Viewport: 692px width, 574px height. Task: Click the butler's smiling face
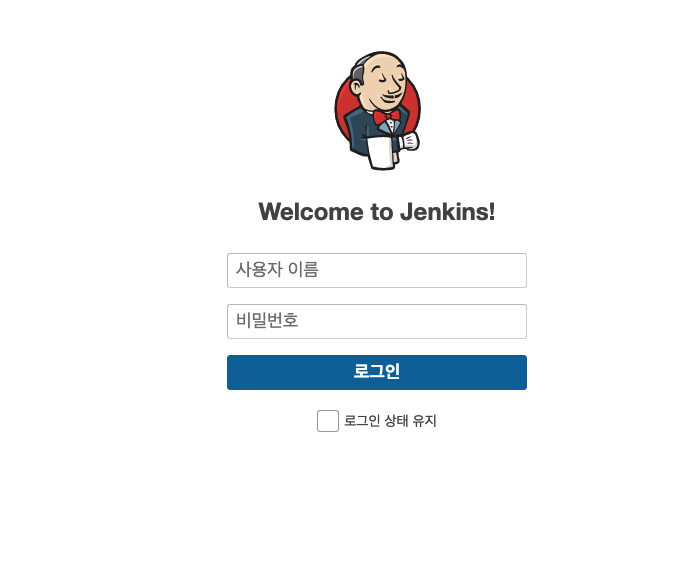[x=384, y=83]
